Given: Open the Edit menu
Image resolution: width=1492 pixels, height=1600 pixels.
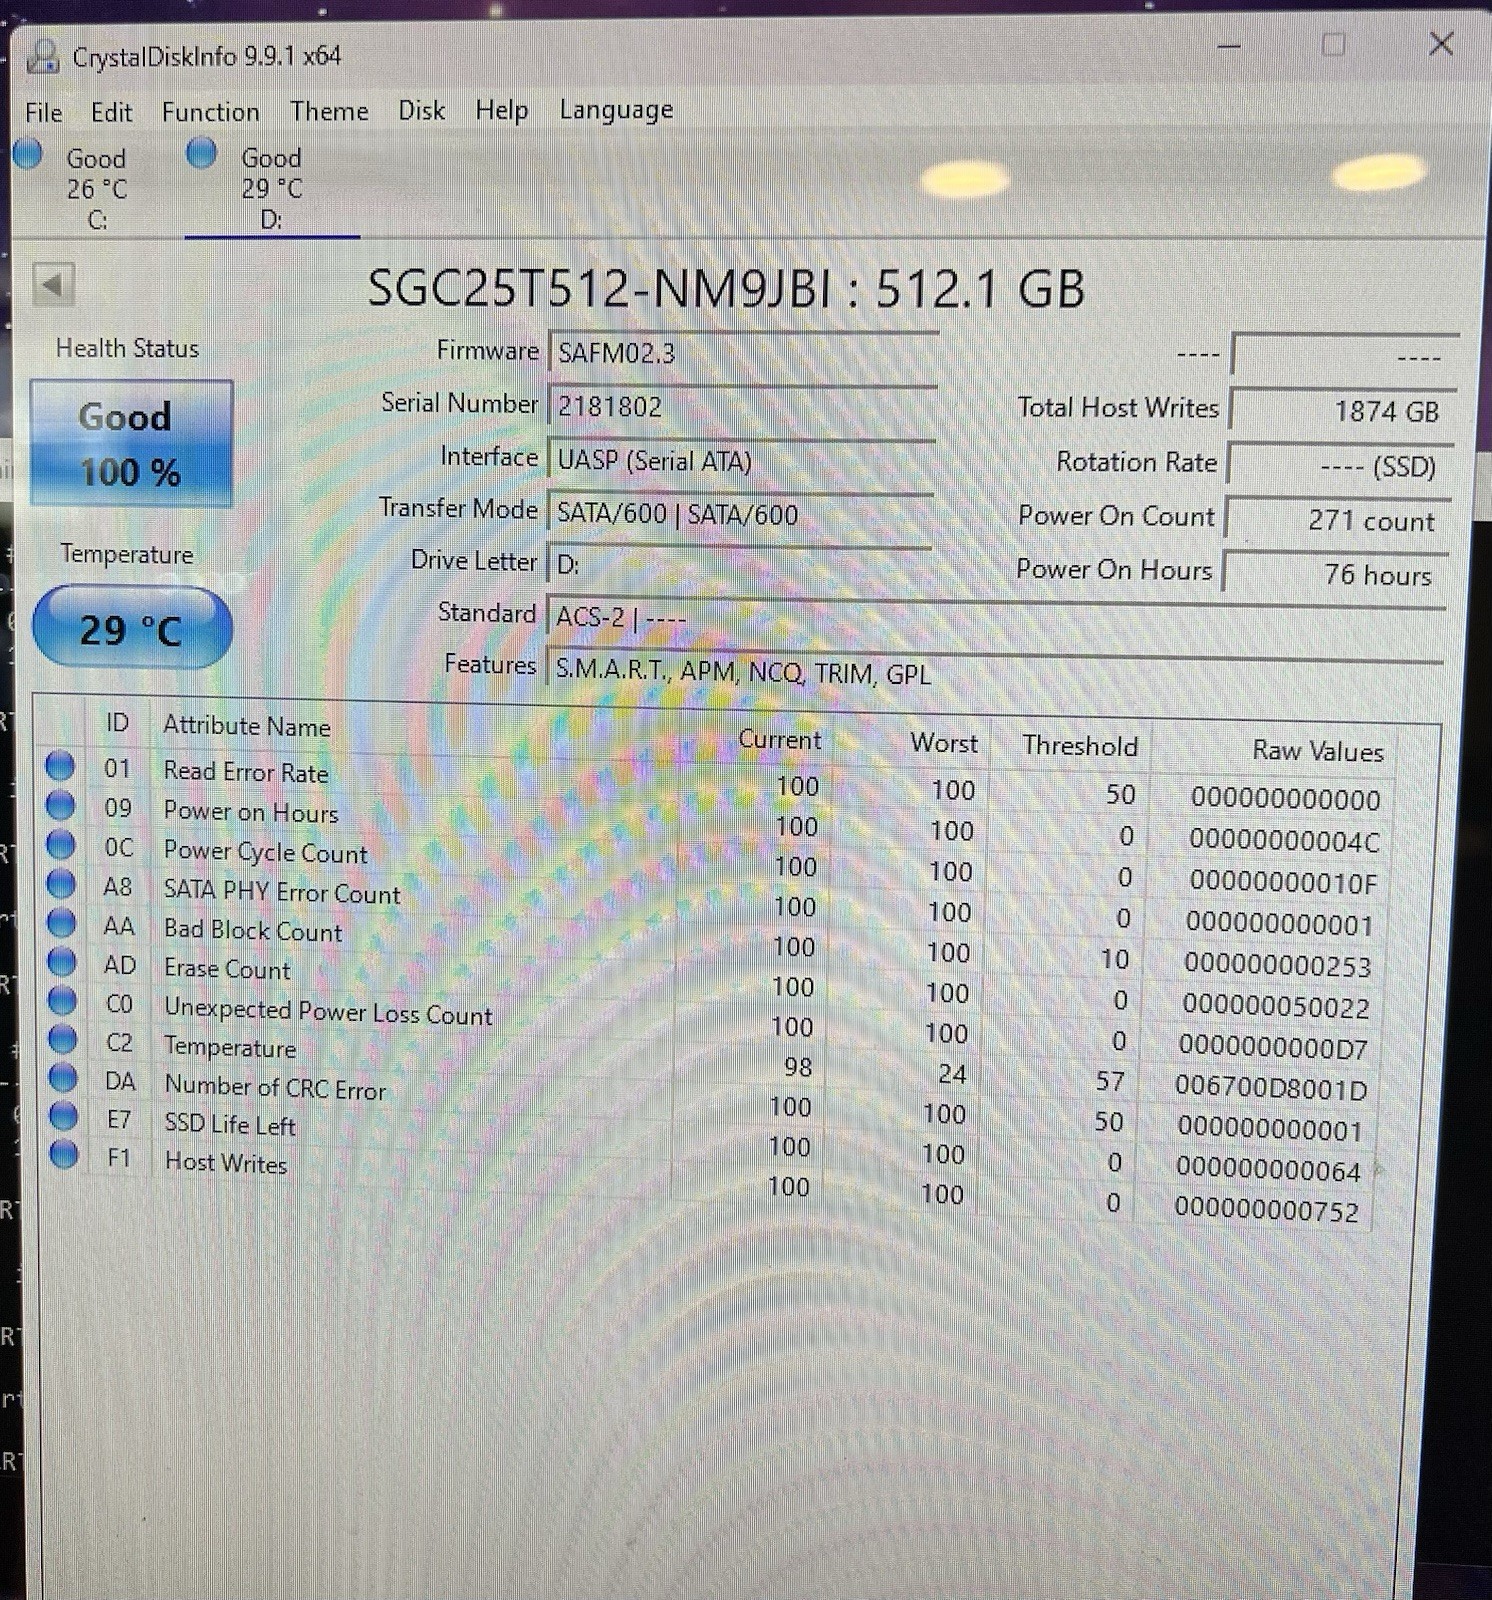Looking at the screenshot, I should (111, 112).
